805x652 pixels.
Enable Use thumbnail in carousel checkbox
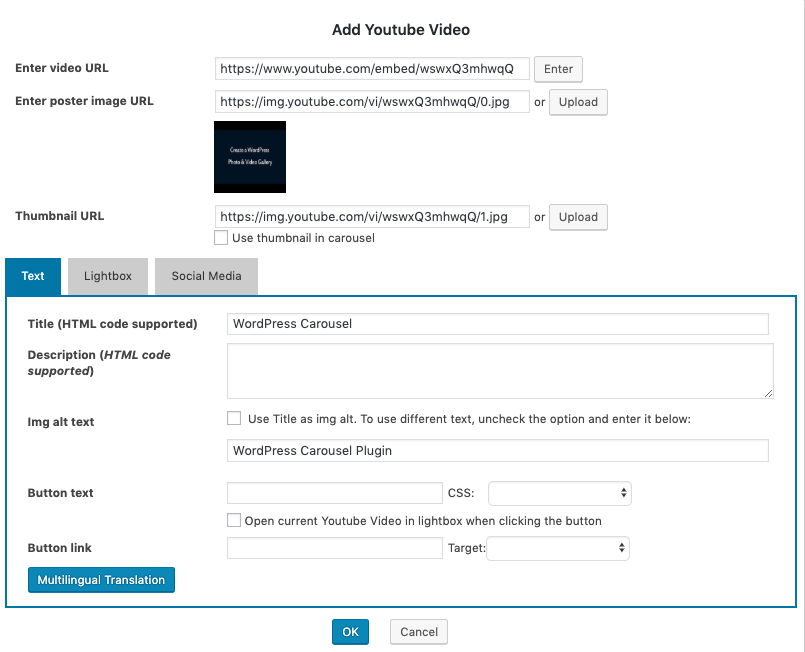tap(221, 238)
